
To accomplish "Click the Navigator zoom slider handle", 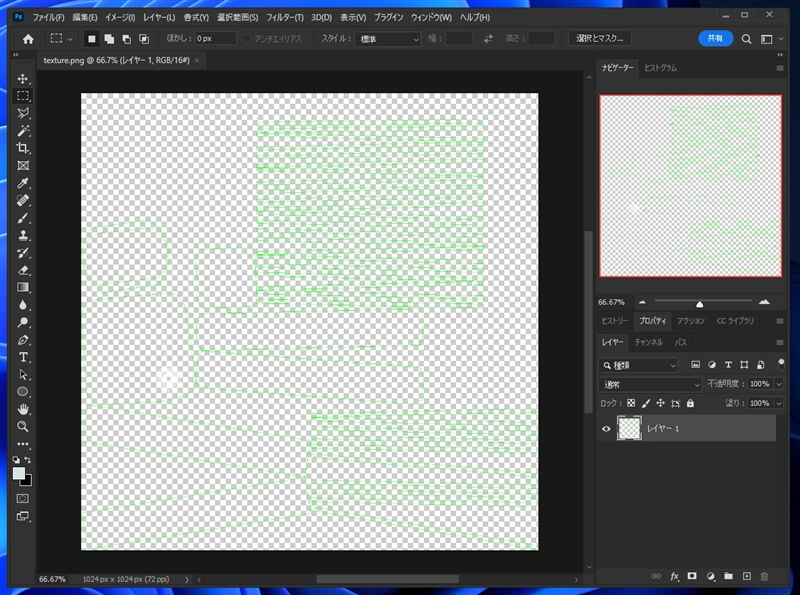I will click(x=700, y=303).
